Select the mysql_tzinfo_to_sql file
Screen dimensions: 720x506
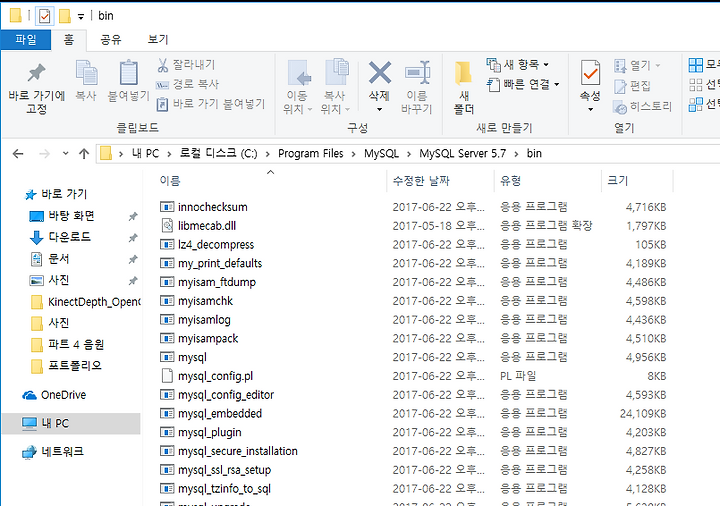pyautogui.click(x=224, y=489)
